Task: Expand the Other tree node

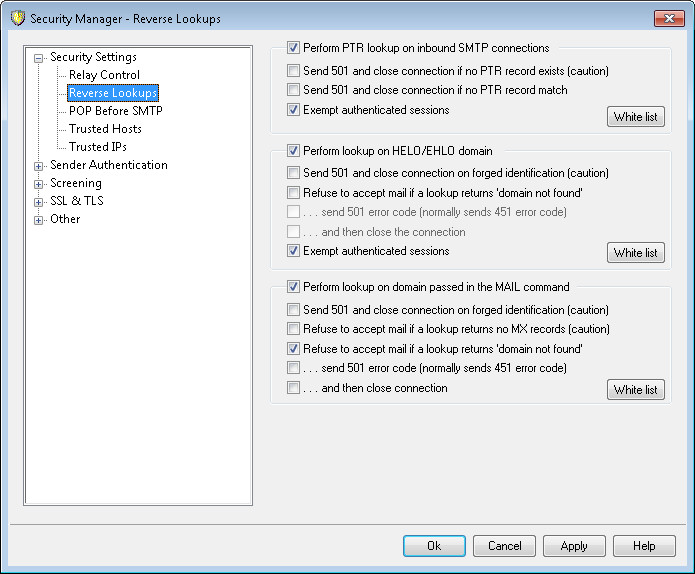Action: tap(39, 220)
